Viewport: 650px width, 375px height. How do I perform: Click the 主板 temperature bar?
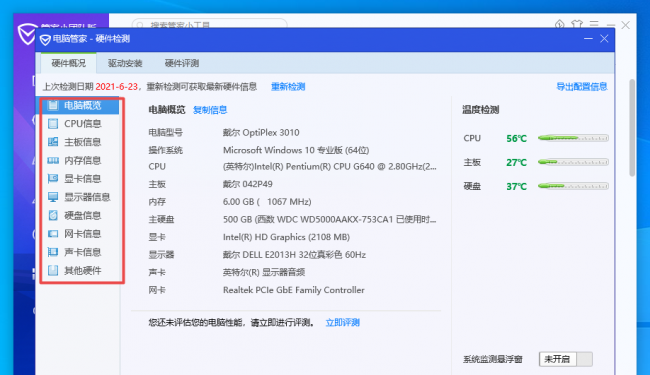tap(573, 162)
